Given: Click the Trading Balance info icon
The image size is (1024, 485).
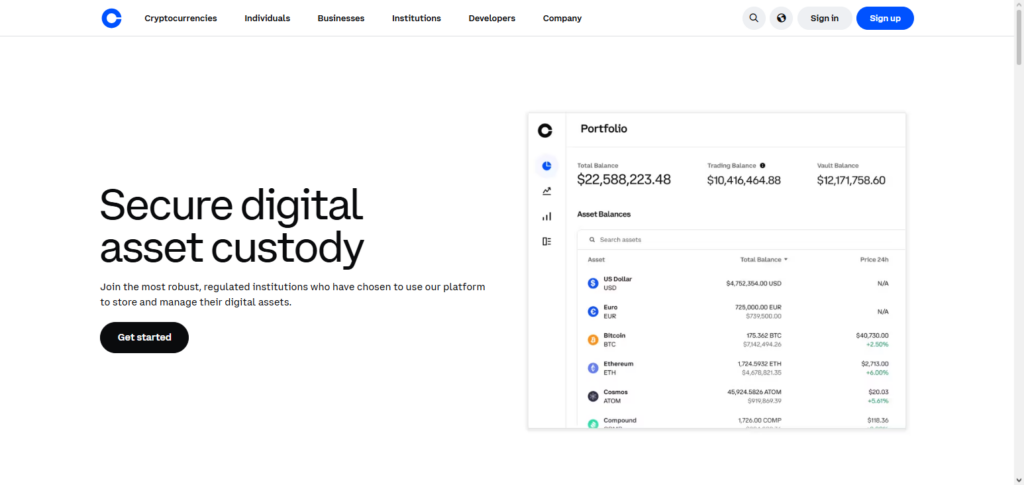Looking at the screenshot, I should (763, 166).
